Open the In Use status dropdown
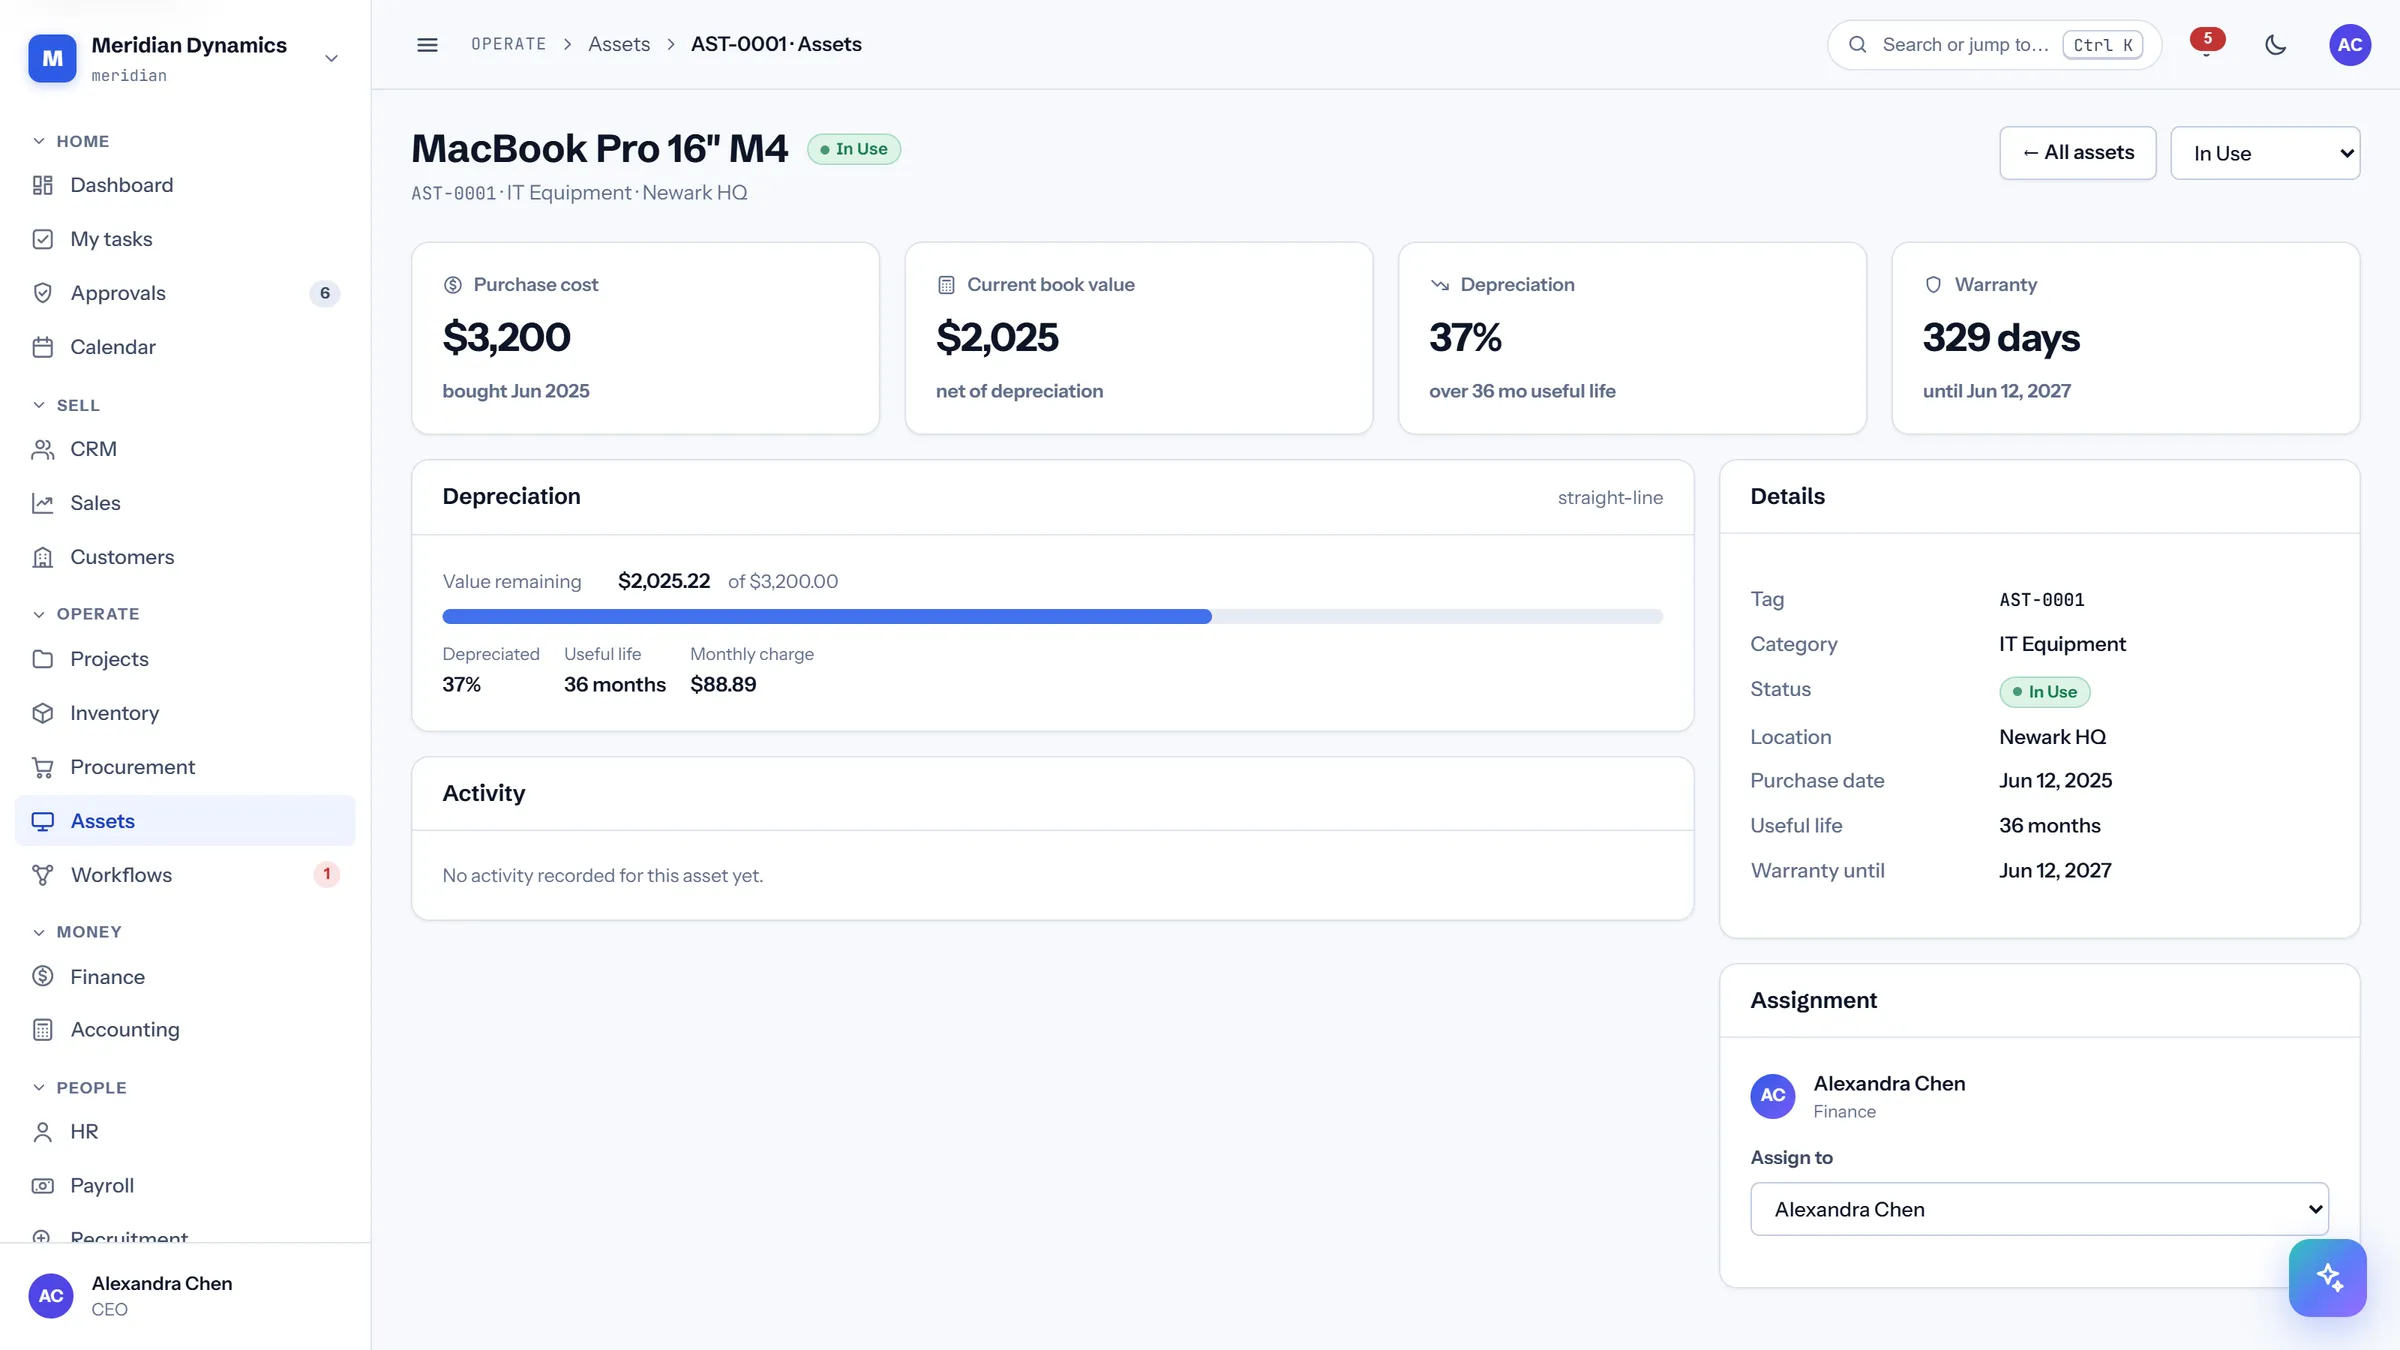Screen dimensions: 2400x1350 point(2265,153)
